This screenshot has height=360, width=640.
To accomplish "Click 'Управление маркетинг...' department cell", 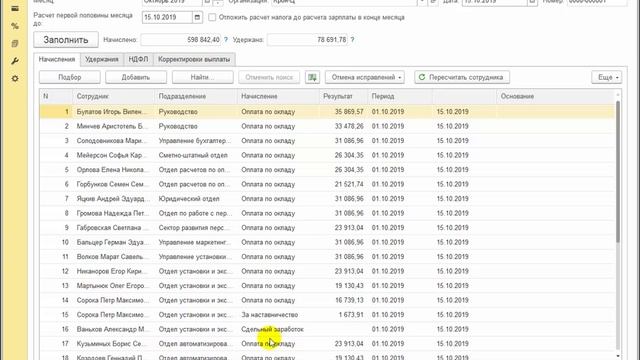I will (196, 242).
